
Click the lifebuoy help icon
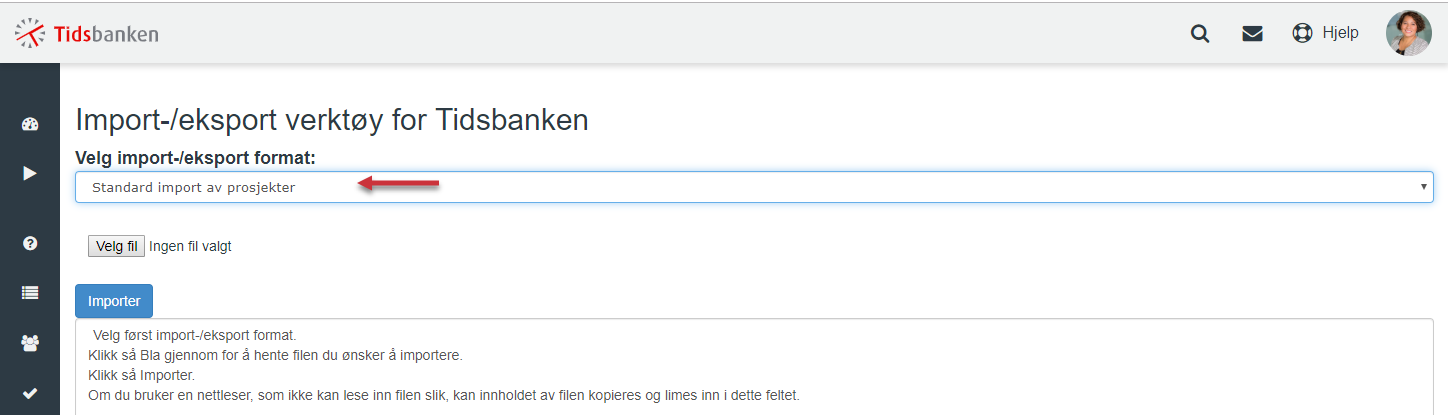click(x=1302, y=33)
